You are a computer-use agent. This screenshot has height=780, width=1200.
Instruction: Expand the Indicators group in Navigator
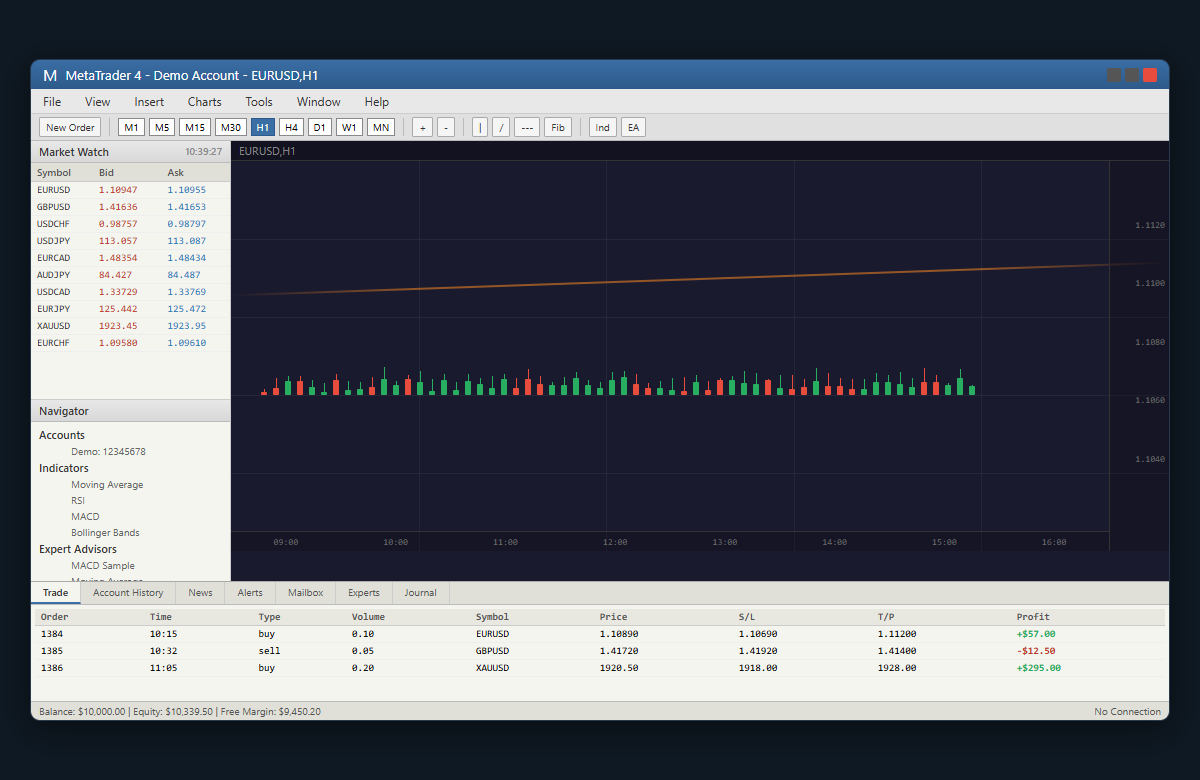pos(63,468)
